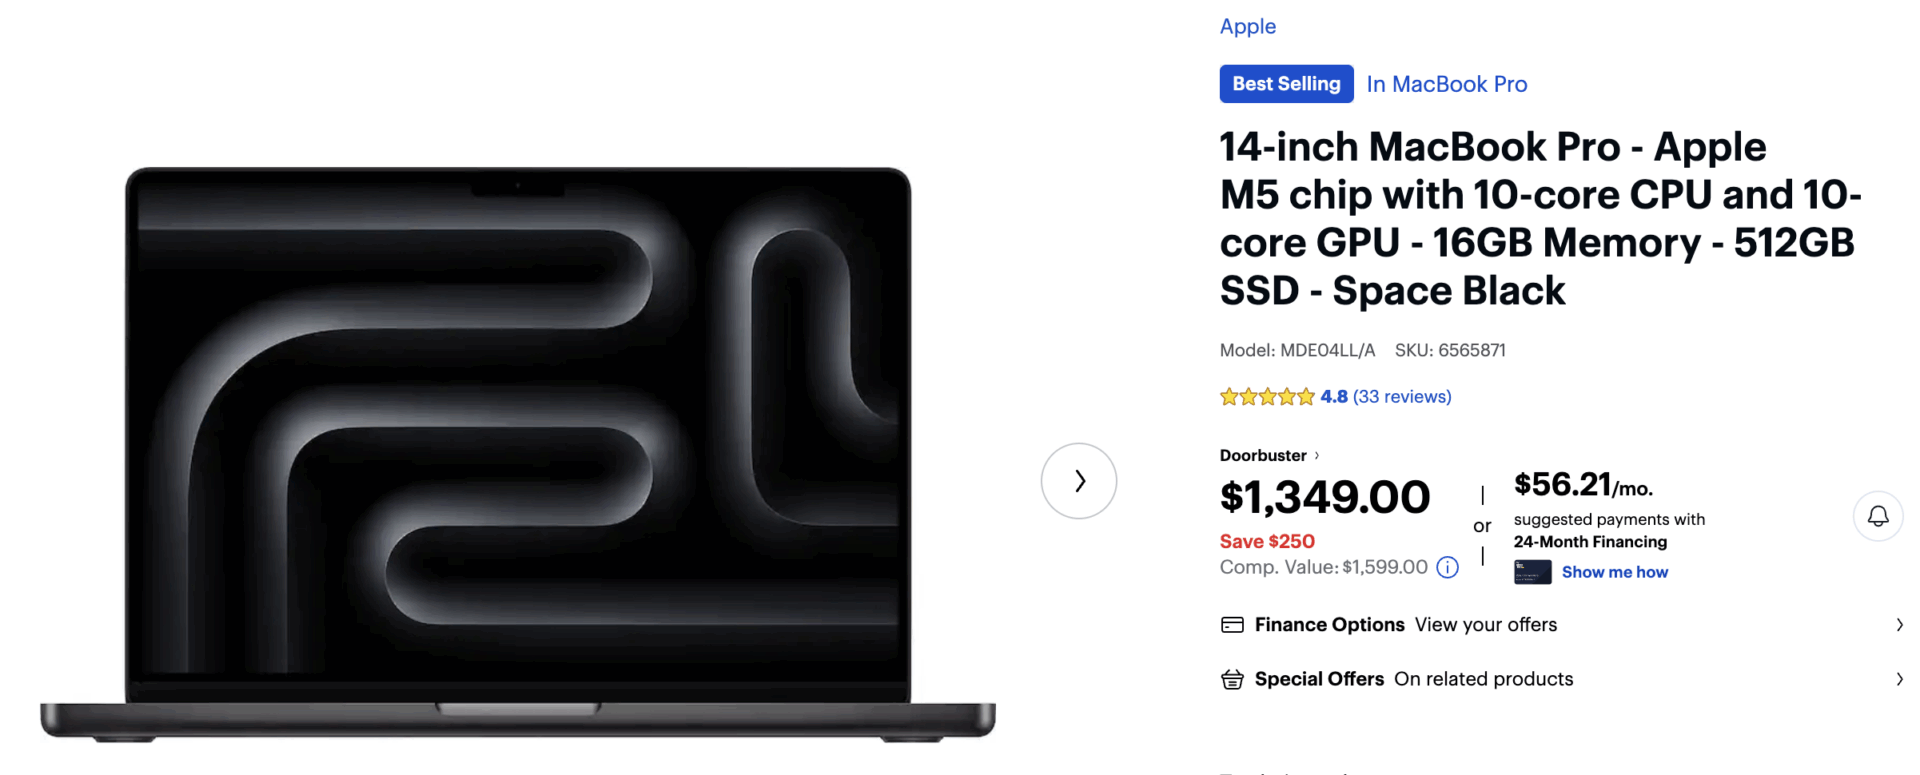
Task: Click the In MacBook Pro category link
Action: pos(1446,84)
